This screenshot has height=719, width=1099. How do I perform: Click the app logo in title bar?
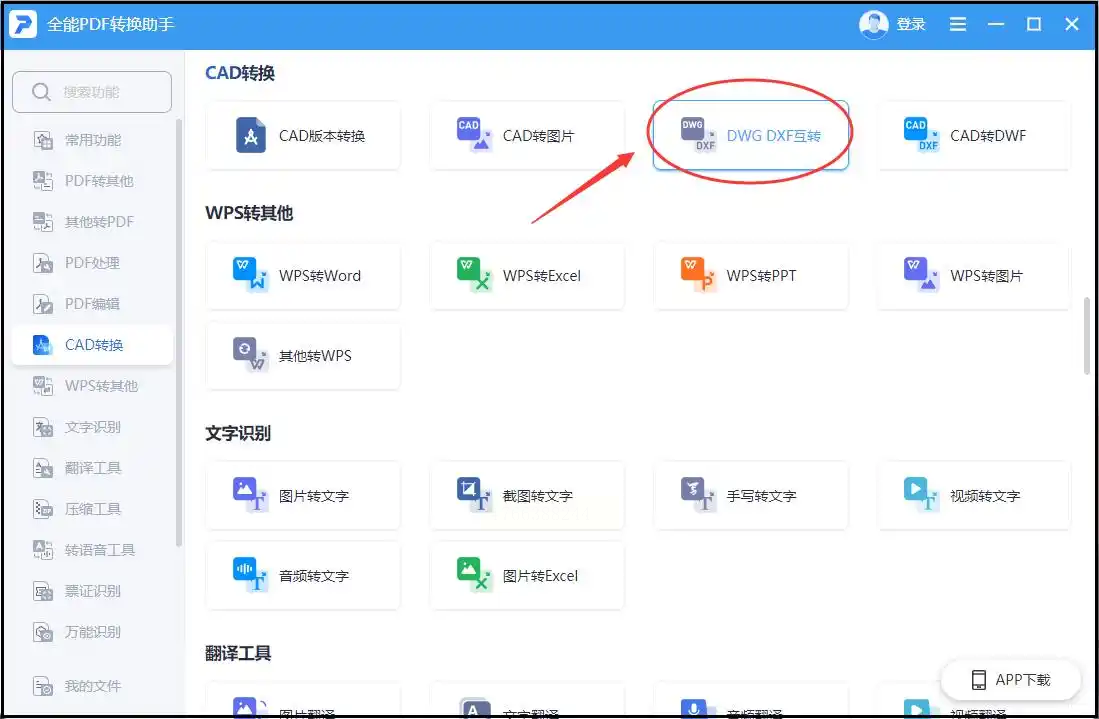coord(22,24)
